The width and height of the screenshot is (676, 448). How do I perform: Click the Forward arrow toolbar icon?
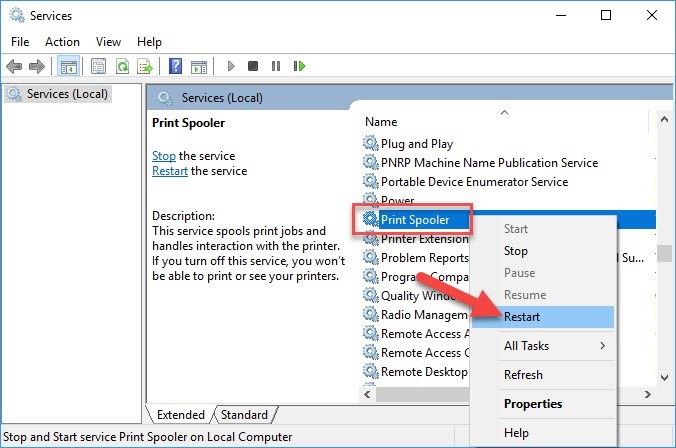37,66
